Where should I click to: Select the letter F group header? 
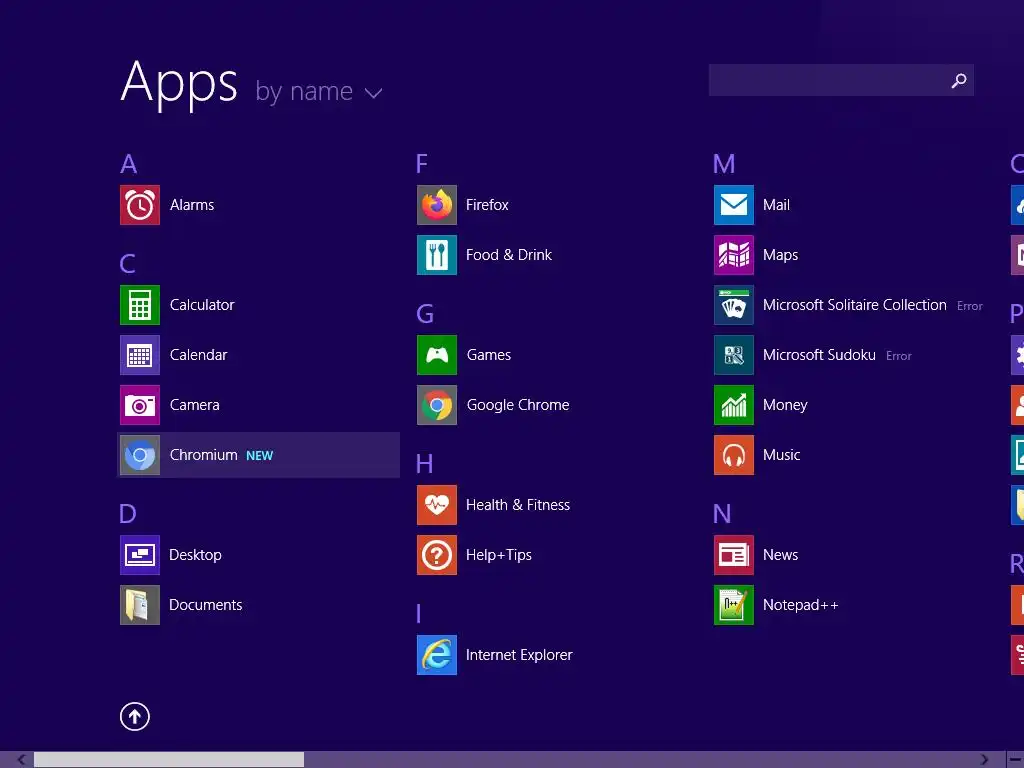tap(422, 163)
